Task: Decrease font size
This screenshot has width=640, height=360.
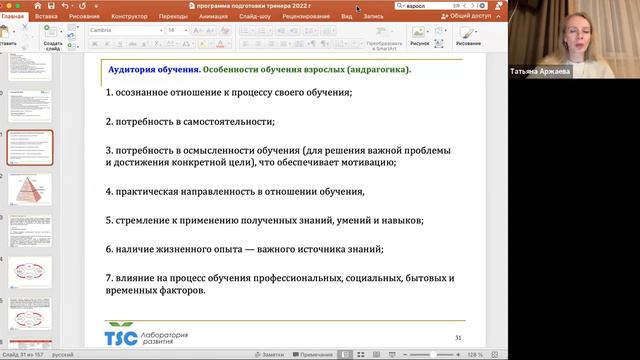Action: pyautogui.click(x=210, y=30)
